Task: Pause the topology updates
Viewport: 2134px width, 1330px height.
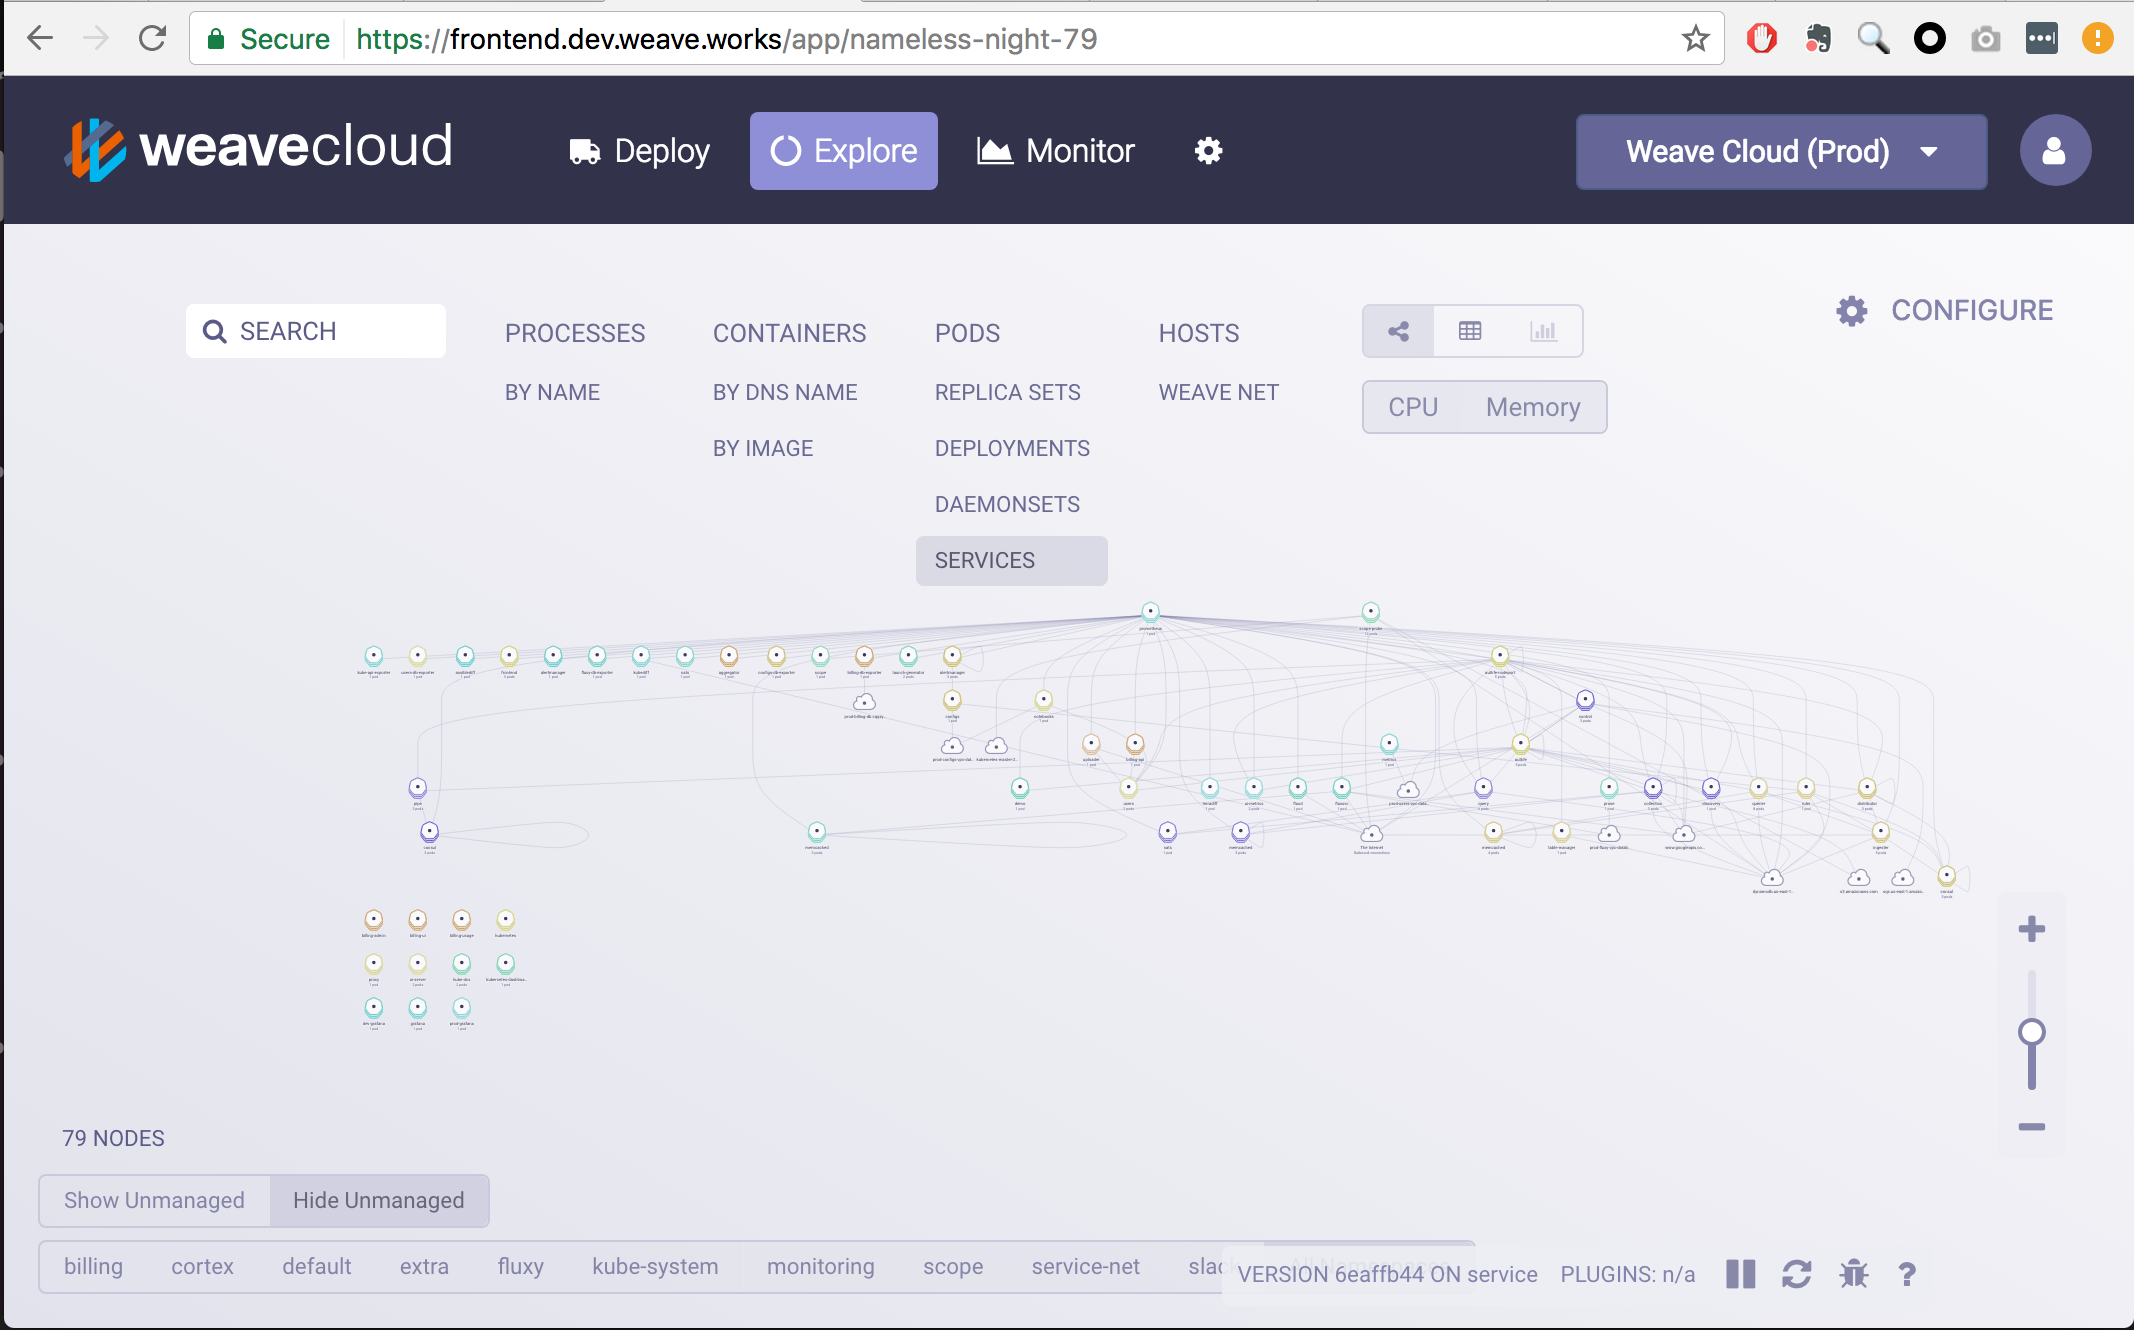Action: (x=1740, y=1274)
